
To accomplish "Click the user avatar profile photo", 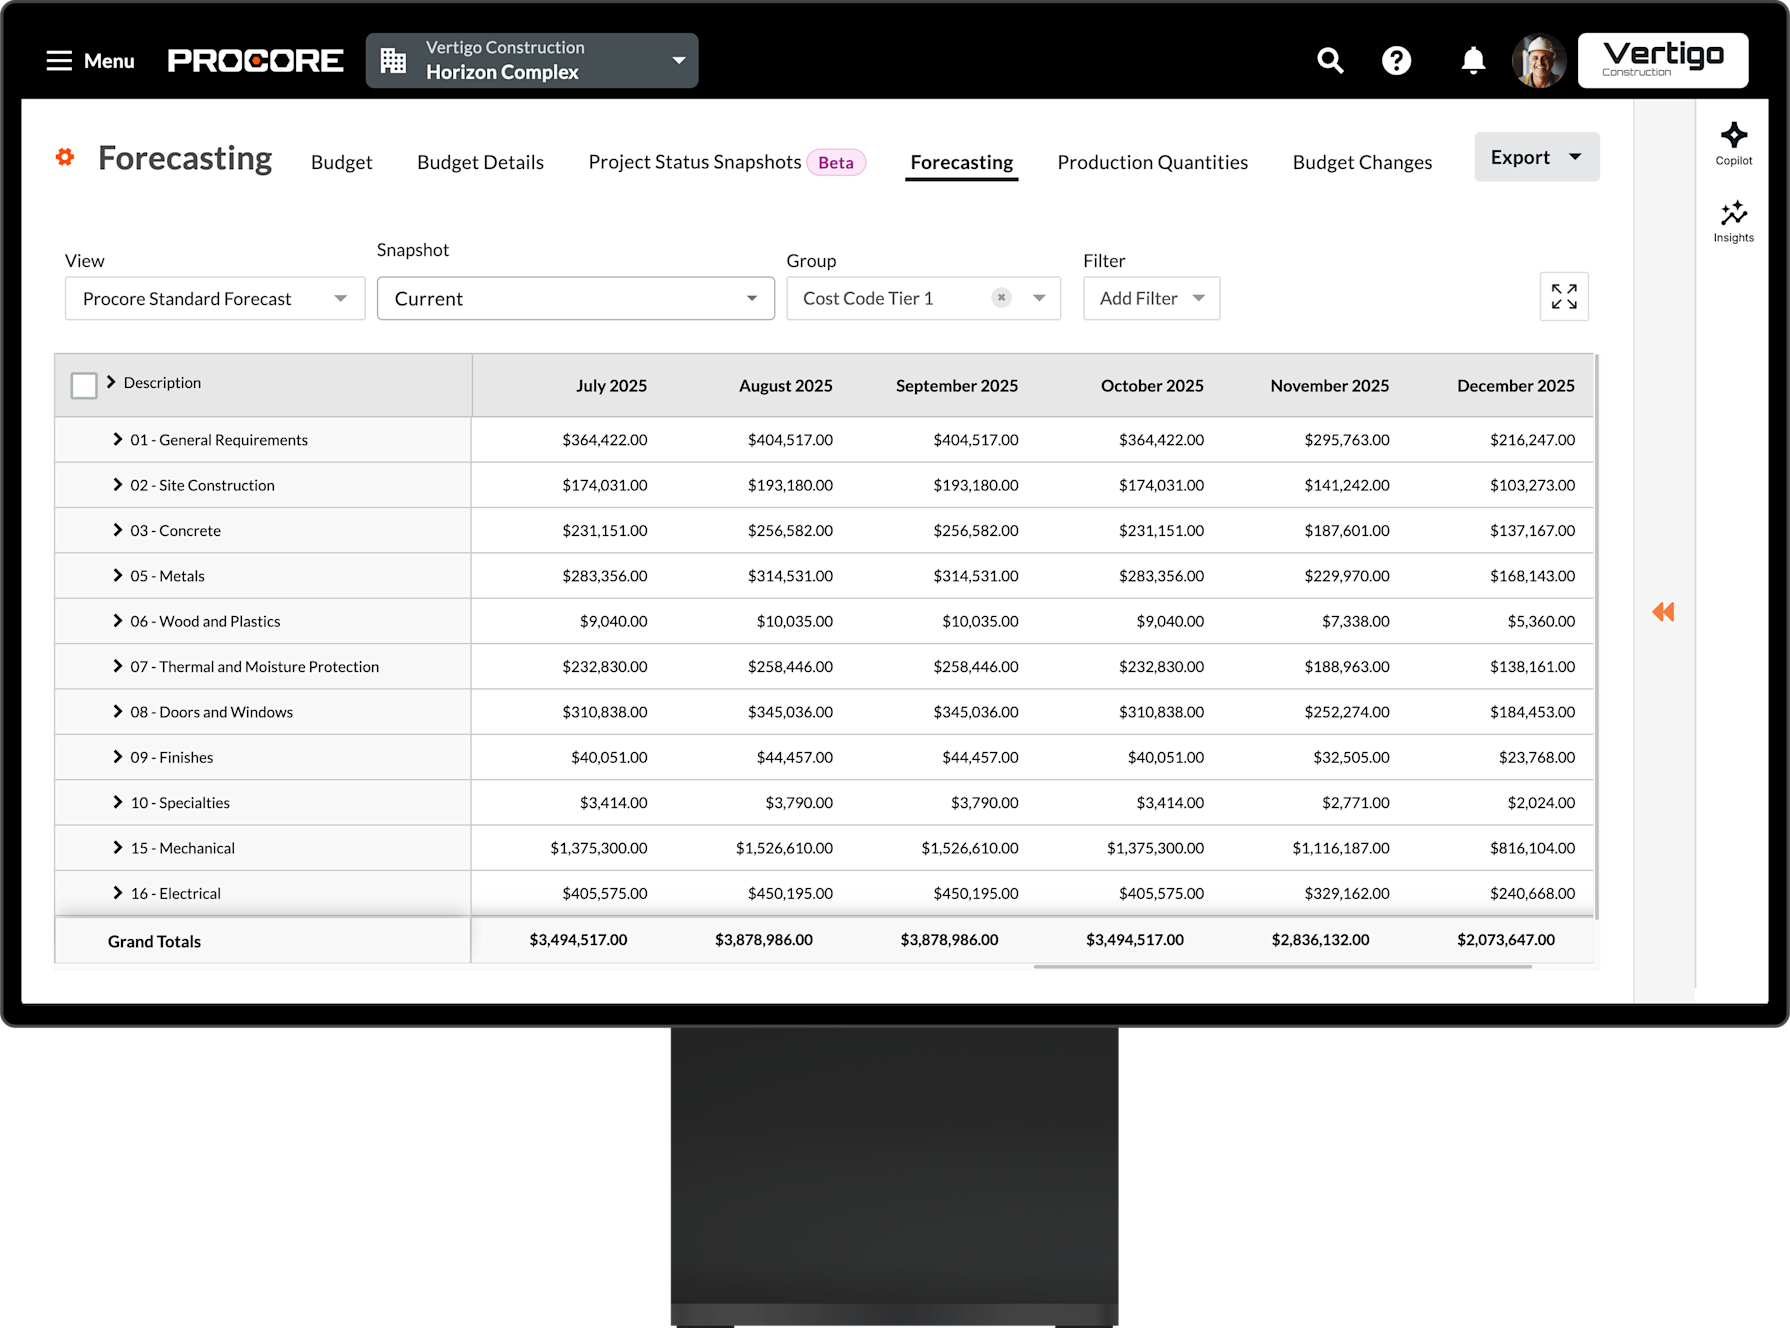I will [1539, 60].
